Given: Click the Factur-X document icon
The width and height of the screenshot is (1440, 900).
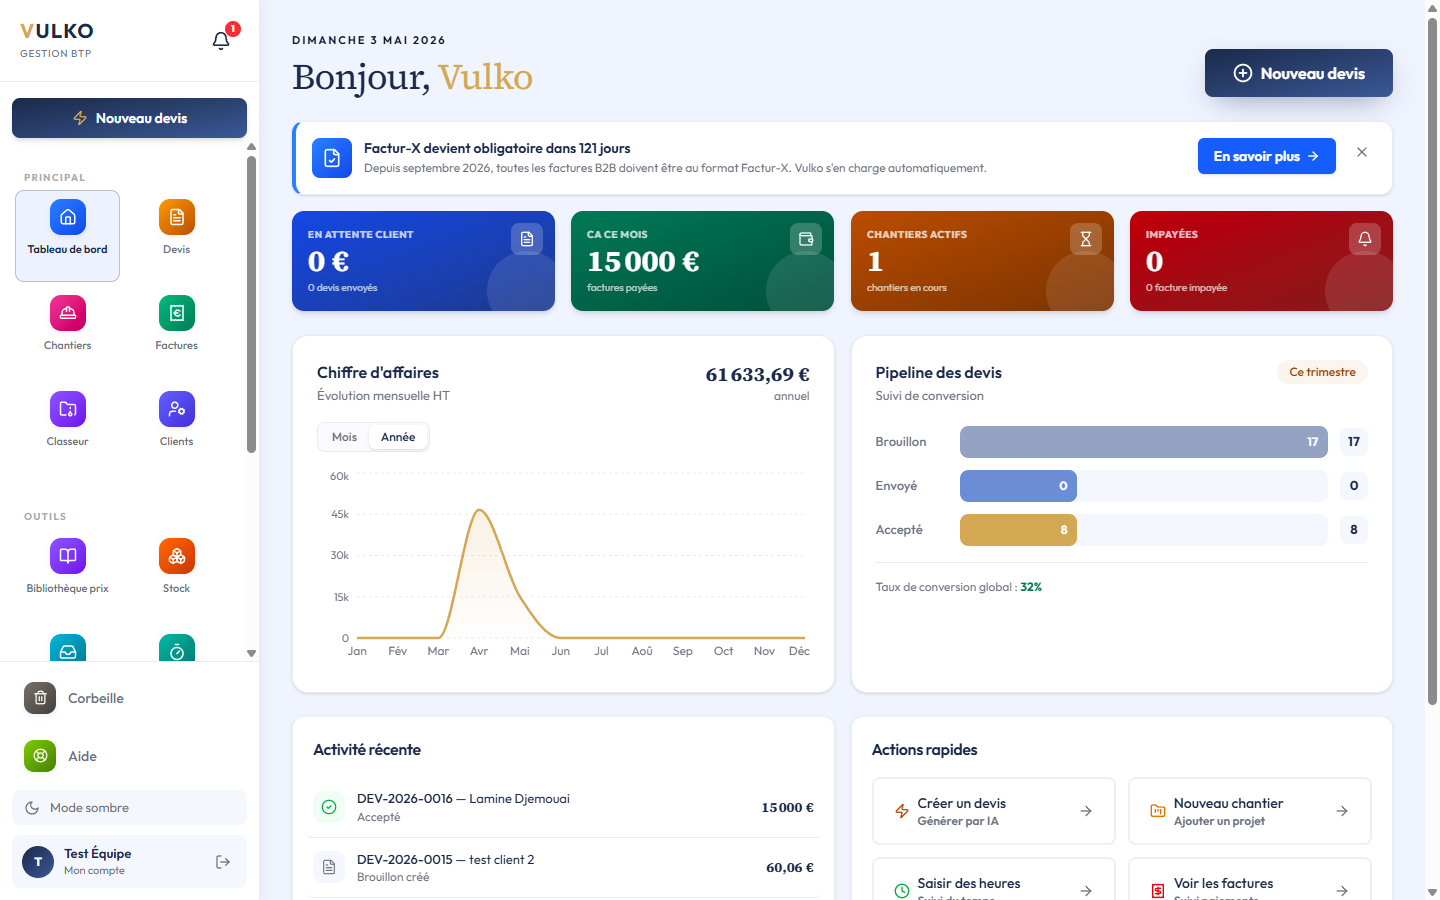Looking at the screenshot, I should pyautogui.click(x=332, y=158).
